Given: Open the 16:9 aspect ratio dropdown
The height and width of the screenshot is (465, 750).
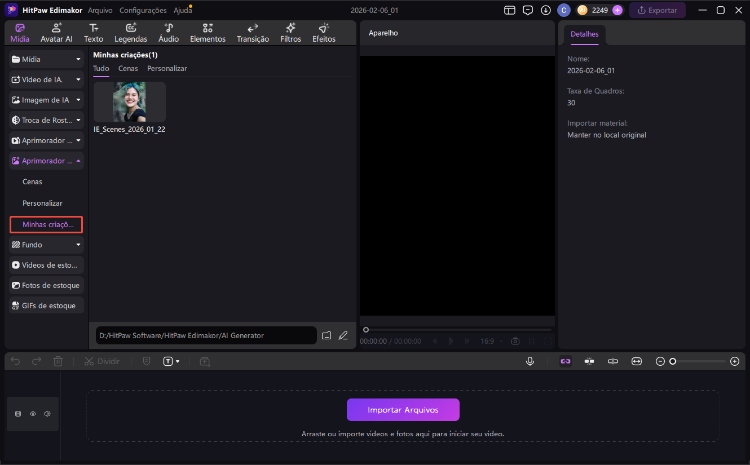Looking at the screenshot, I should tap(491, 341).
